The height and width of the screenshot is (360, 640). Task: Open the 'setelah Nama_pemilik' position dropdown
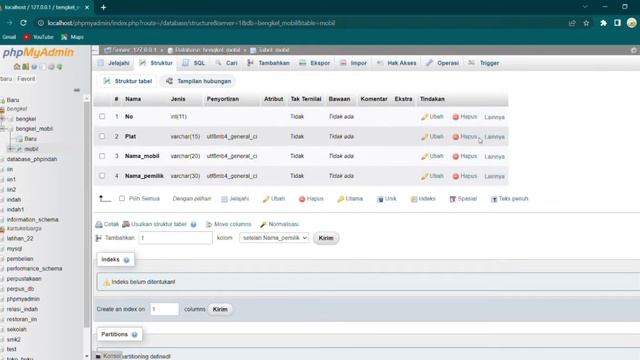(274, 238)
